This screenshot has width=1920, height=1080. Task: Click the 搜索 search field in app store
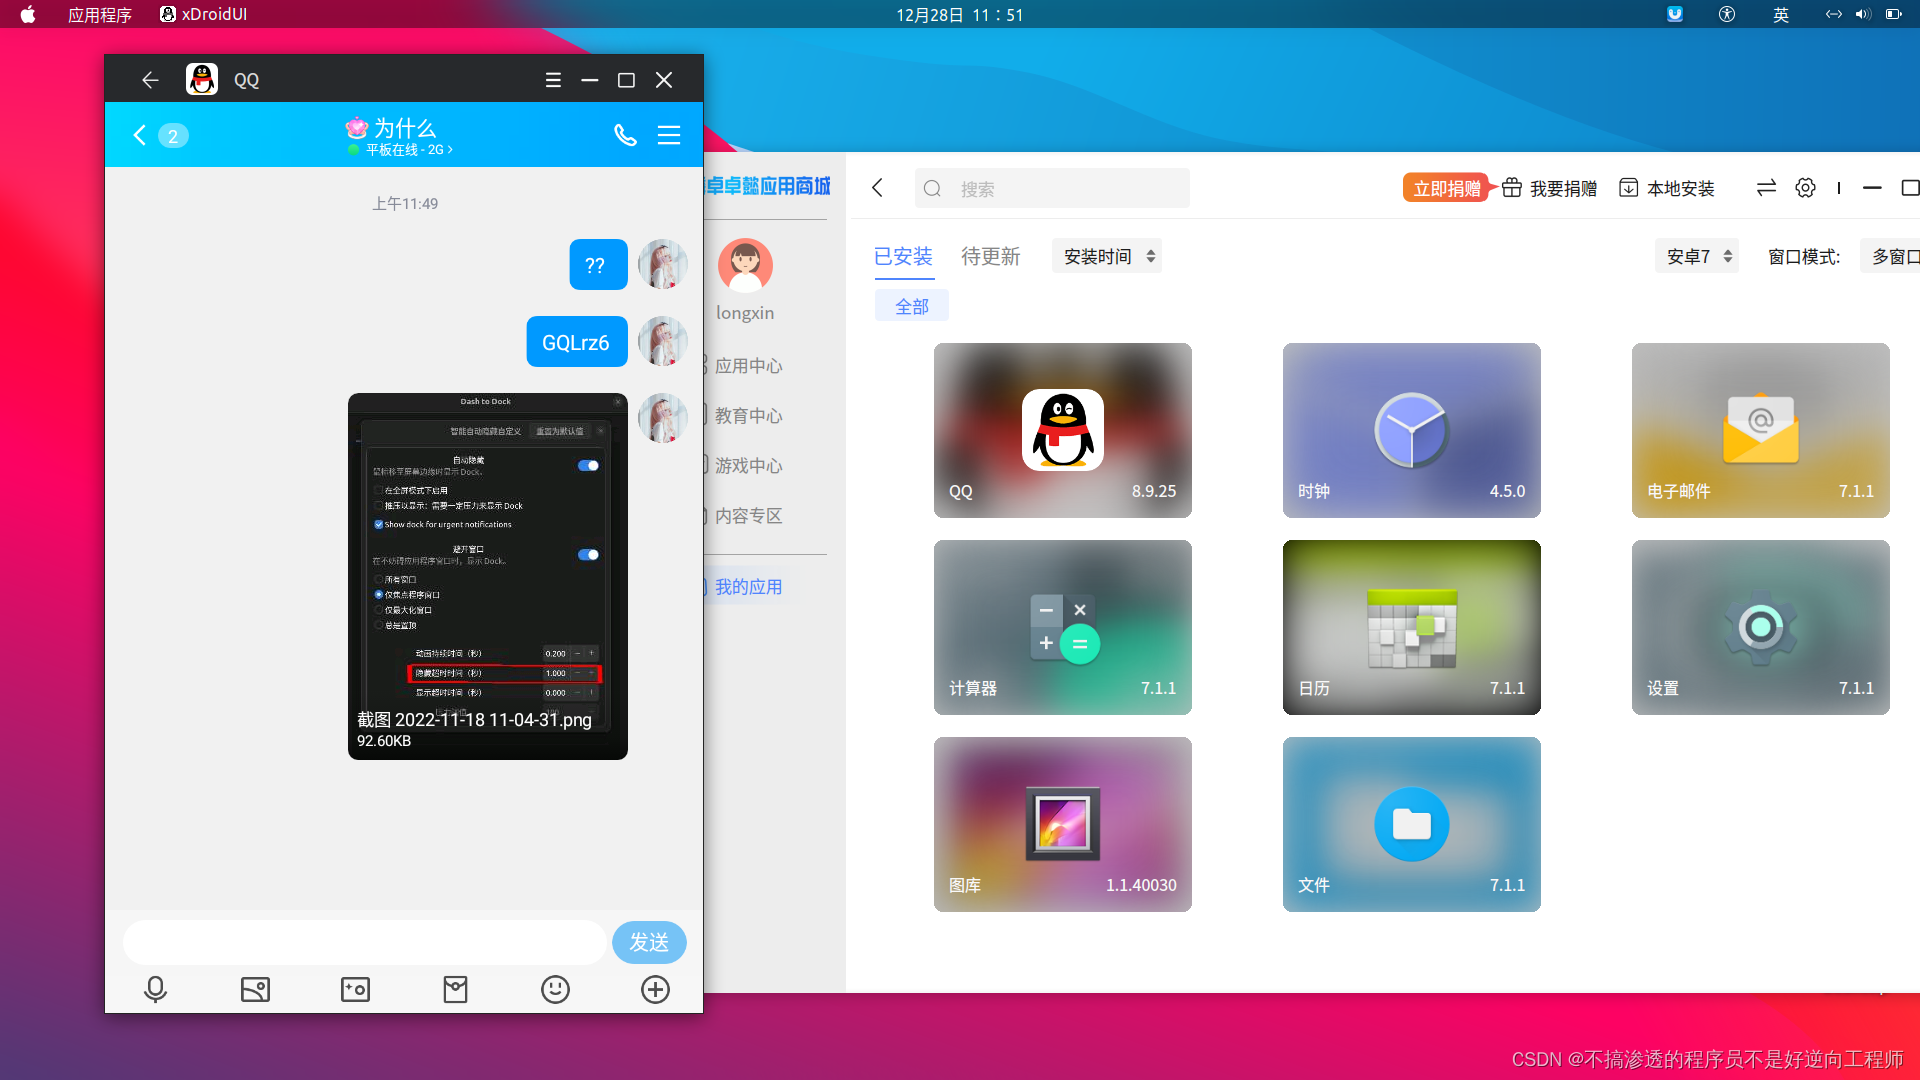point(1052,188)
